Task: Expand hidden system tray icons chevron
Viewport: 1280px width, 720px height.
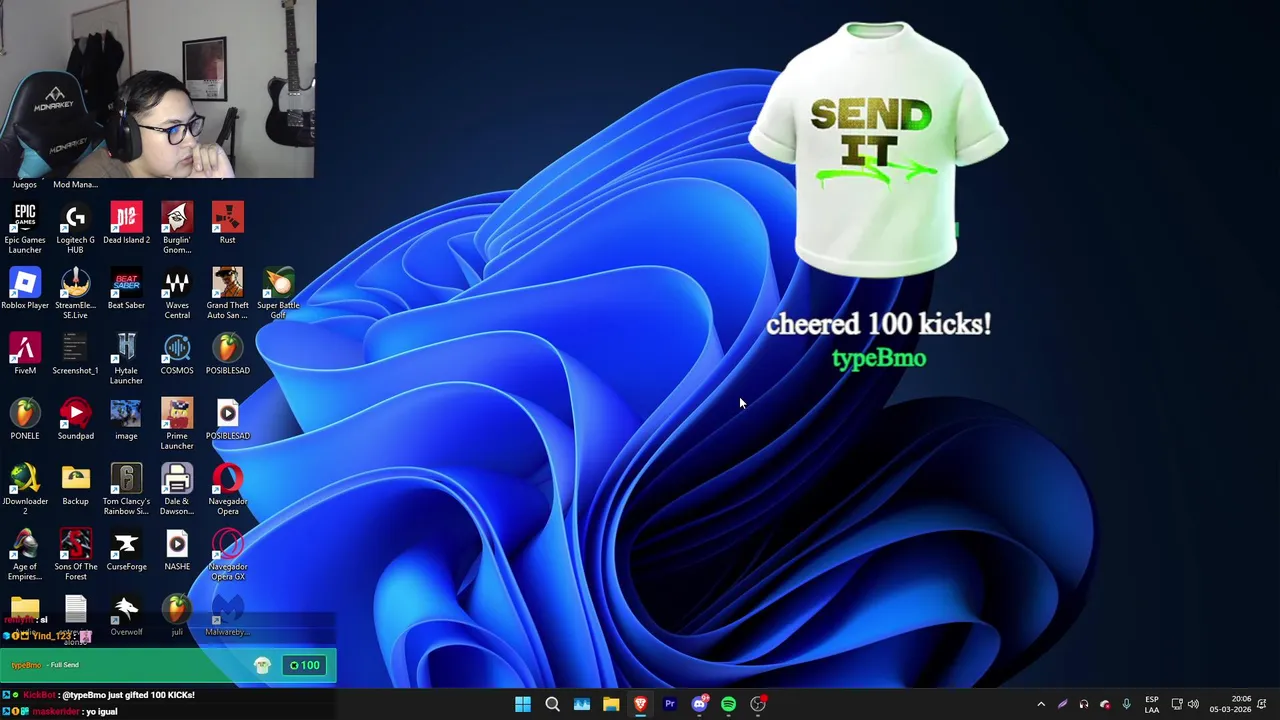Action: click(1041, 704)
